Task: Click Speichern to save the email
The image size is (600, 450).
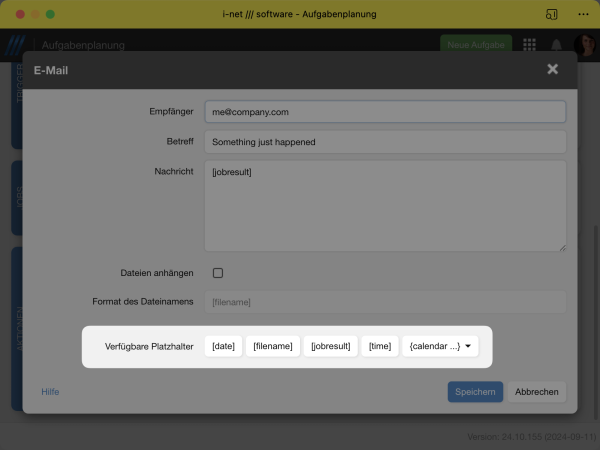Action: [x=475, y=392]
